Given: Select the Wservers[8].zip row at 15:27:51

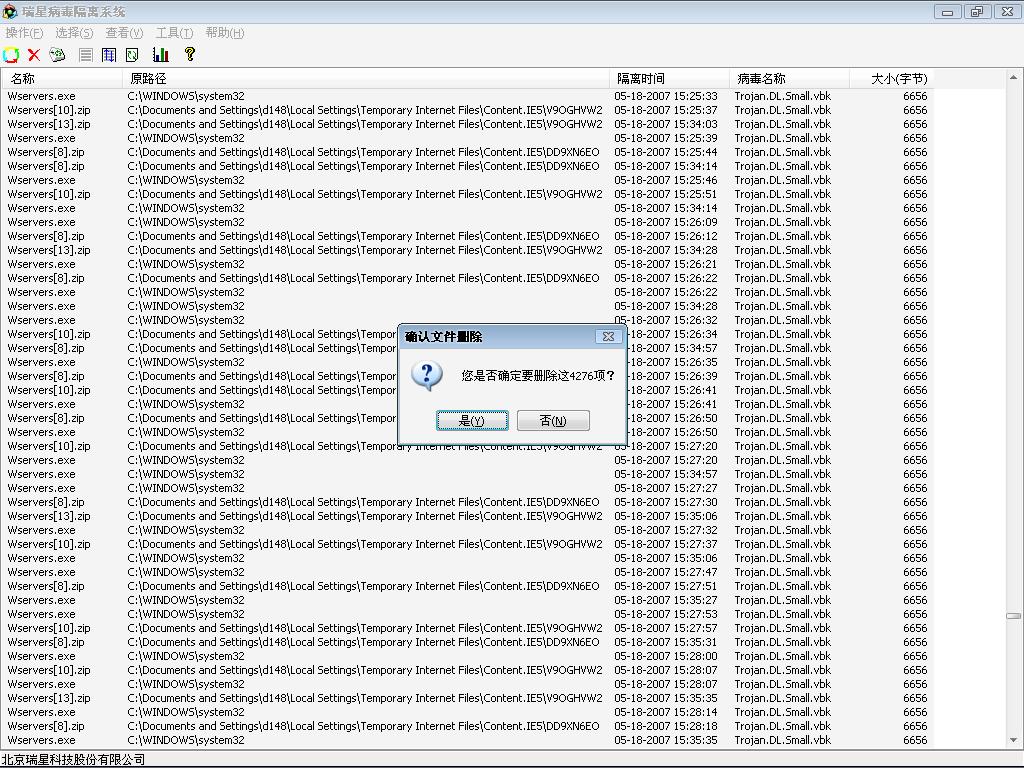Looking at the screenshot, I should 467,586.
